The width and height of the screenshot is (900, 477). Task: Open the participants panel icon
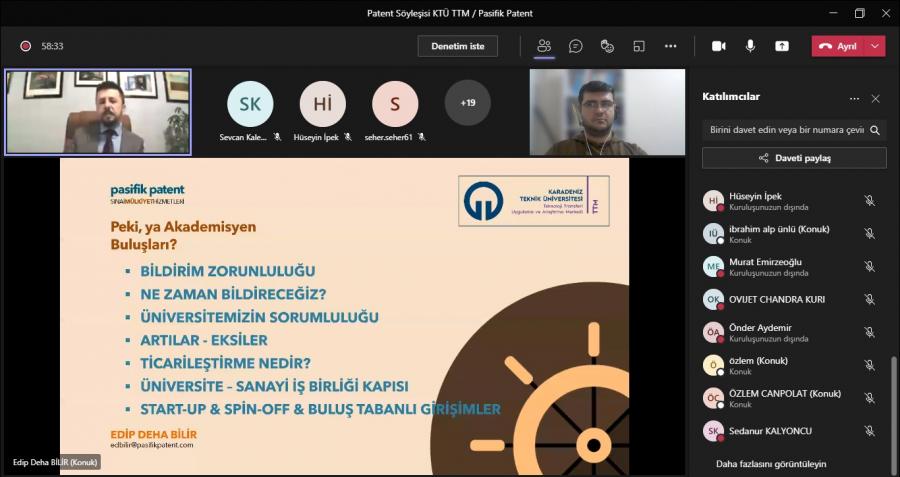click(x=544, y=46)
